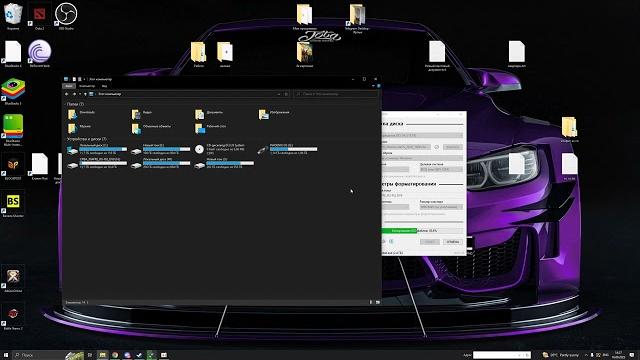Image resolution: width=640 pixels, height=360 pixels.
Task: Click the Cancel button in the Rufus window
Action: pyautogui.click(x=453, y=242)
